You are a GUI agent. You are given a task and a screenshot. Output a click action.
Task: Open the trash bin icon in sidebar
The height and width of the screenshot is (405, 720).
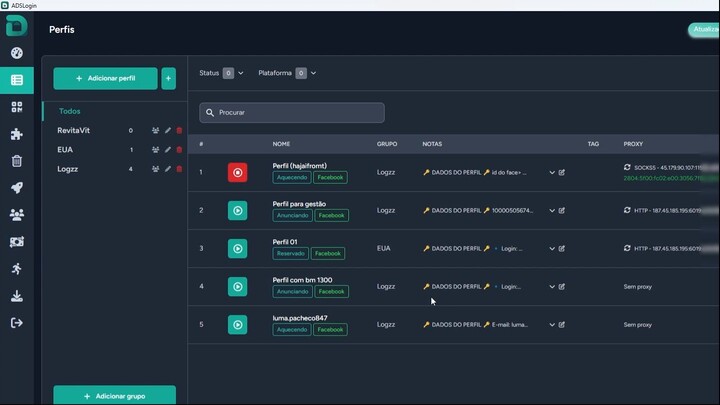17,161
